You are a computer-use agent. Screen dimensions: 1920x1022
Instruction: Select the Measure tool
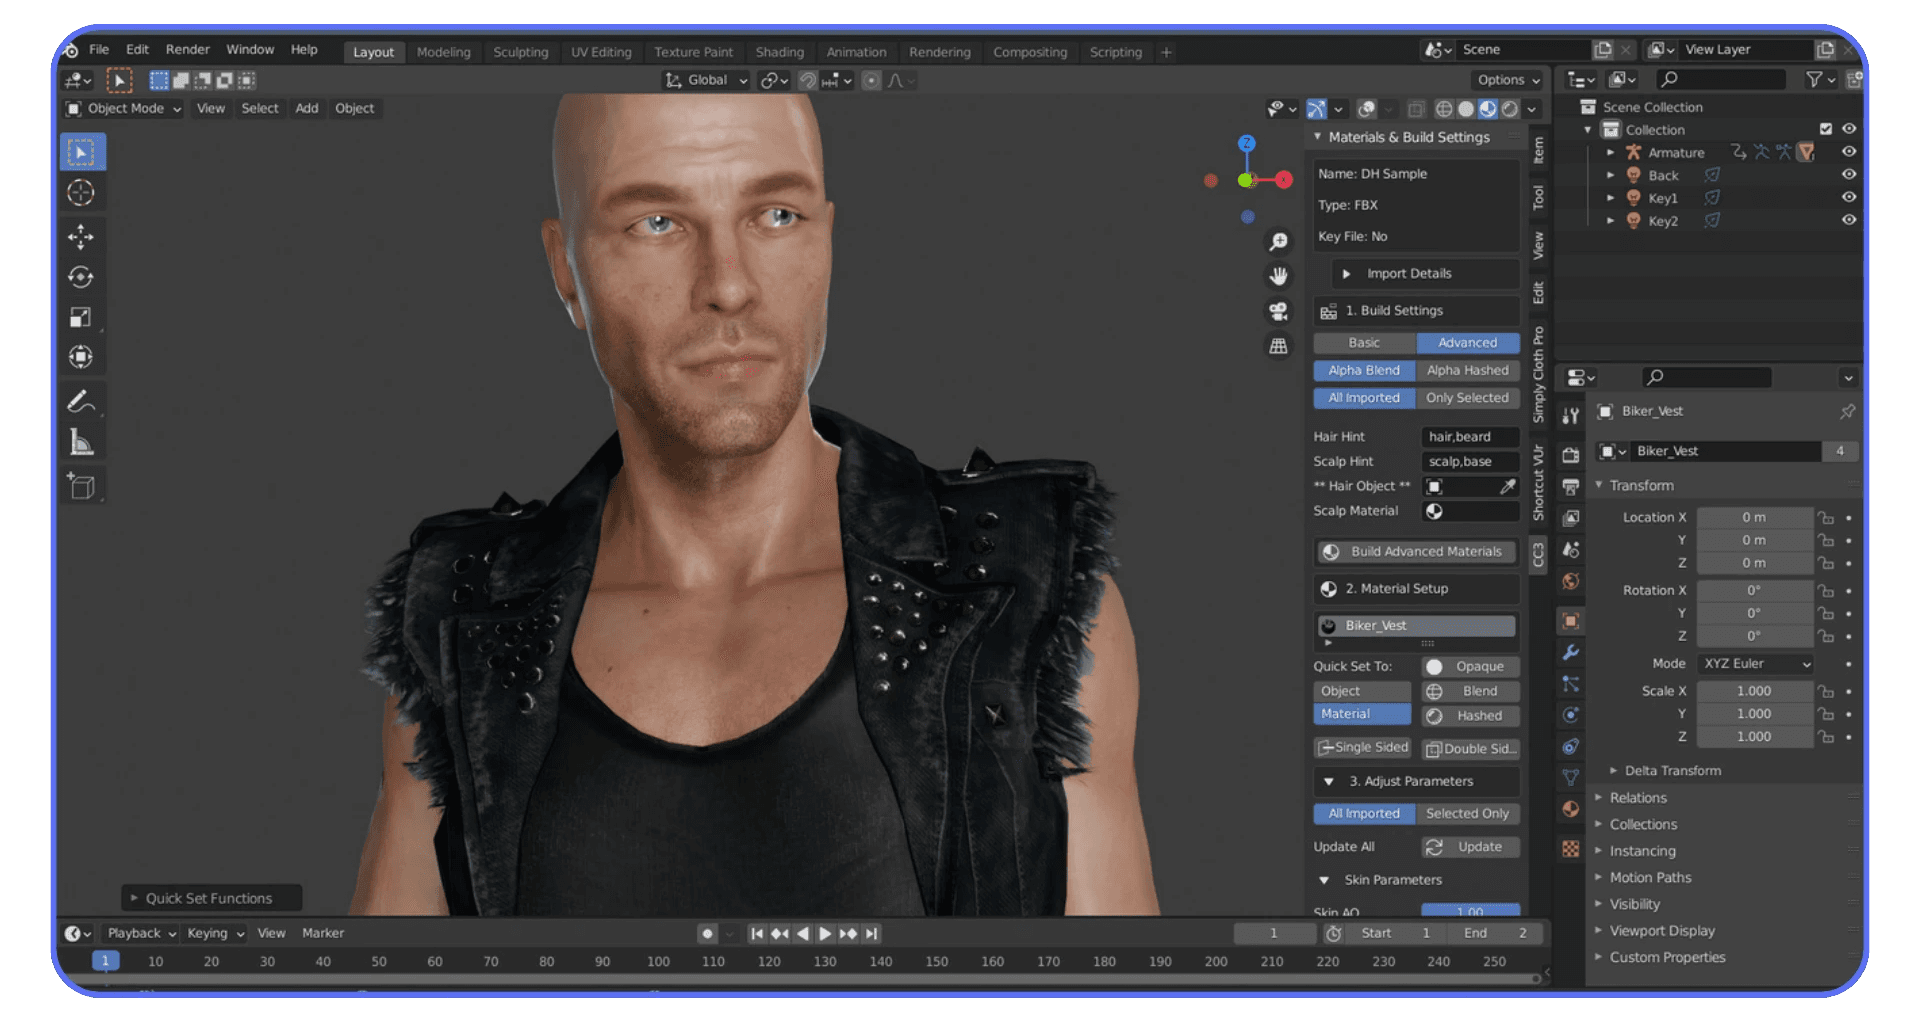coord(82,440)
